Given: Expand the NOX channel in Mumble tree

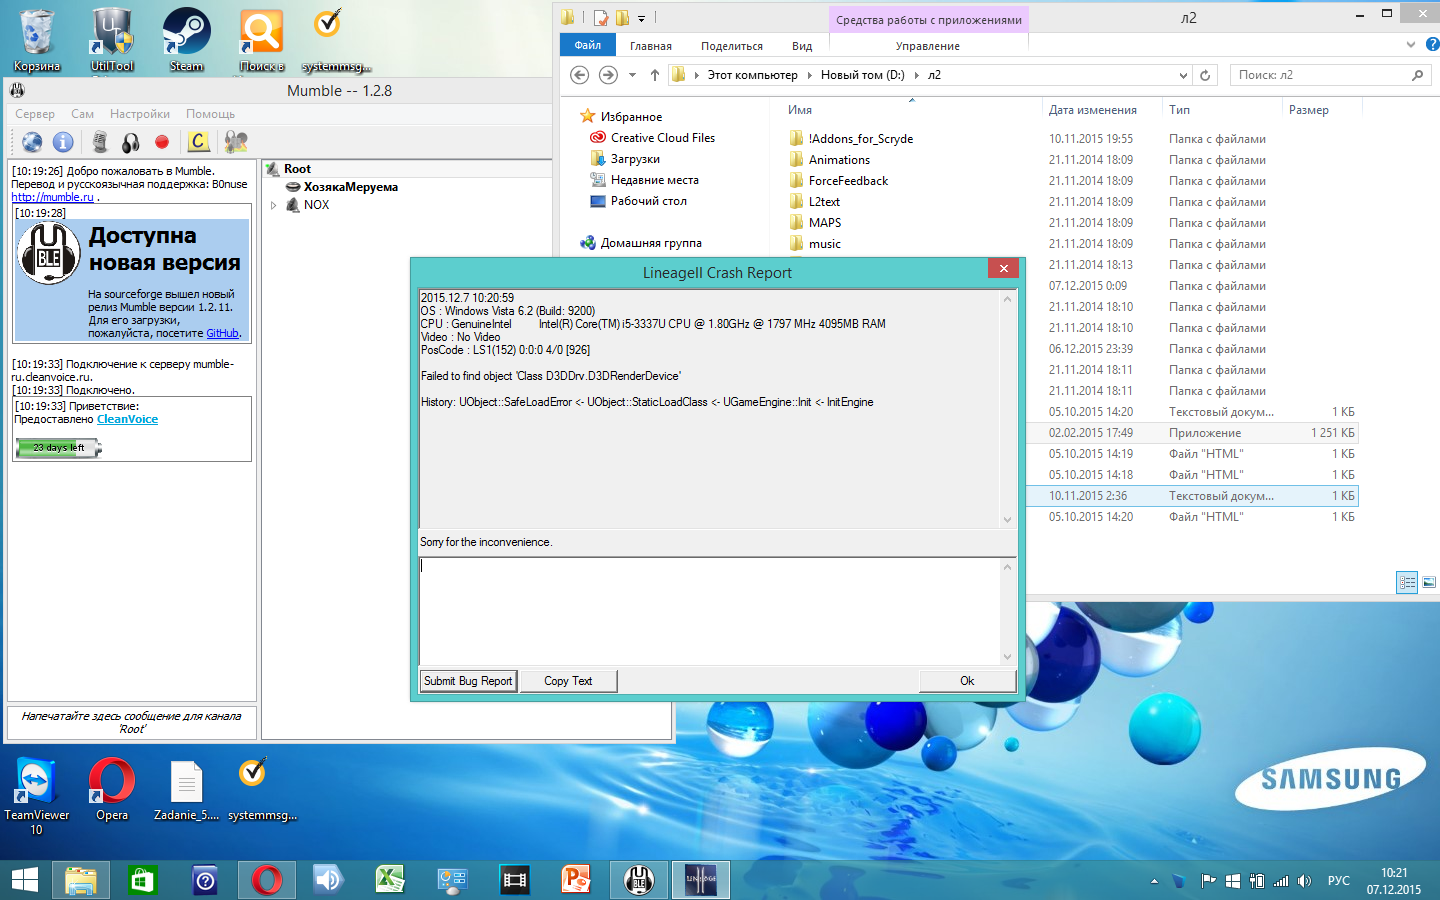Looking at the screenshot, I should click(x=274, y=205).
